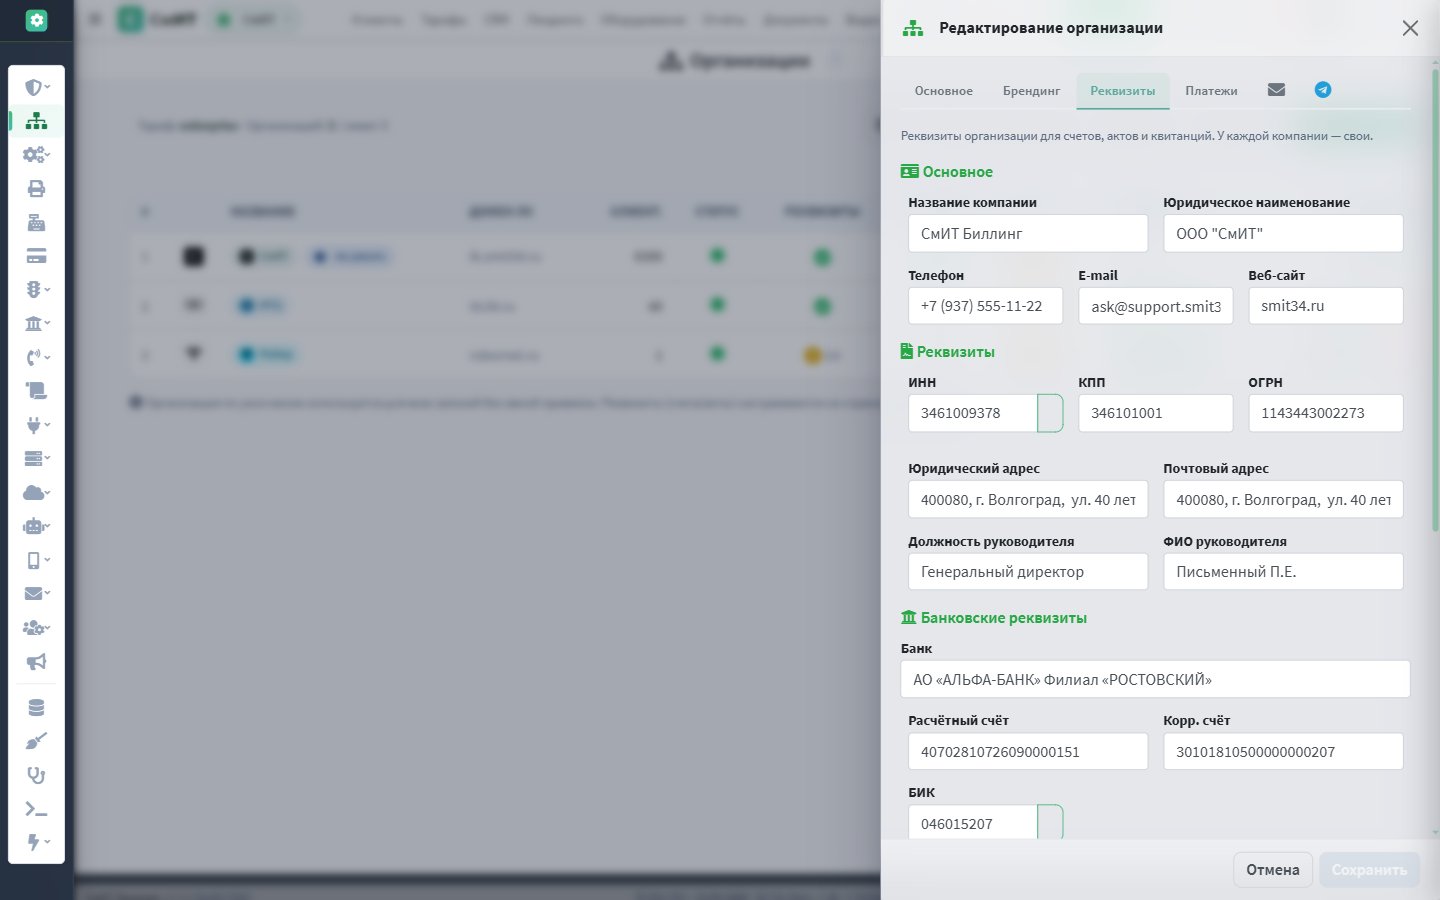Expand the traffic light sidebar menu
The width and height of the screenshot is (1440, 900).
pyautogui.click(x=36, y=290)
